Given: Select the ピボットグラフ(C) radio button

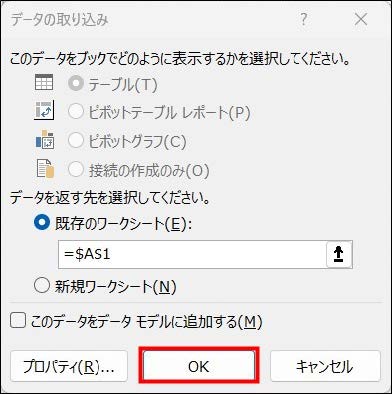Looking at the screenshot, I should pos(76,141).
